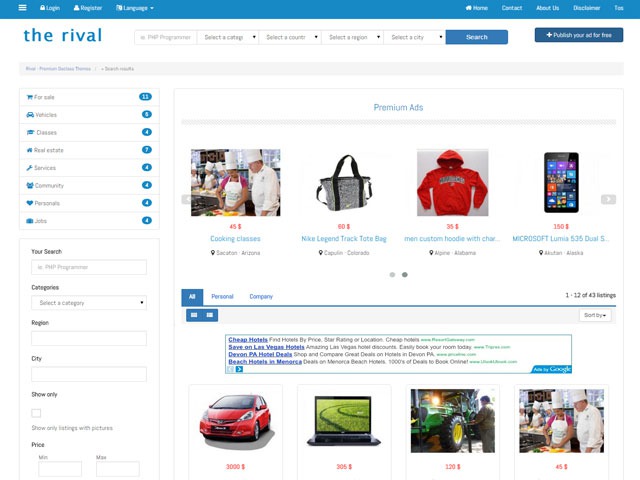Open the Select a city dropdown
Screen dimensions: 640x480
[414, 37]
